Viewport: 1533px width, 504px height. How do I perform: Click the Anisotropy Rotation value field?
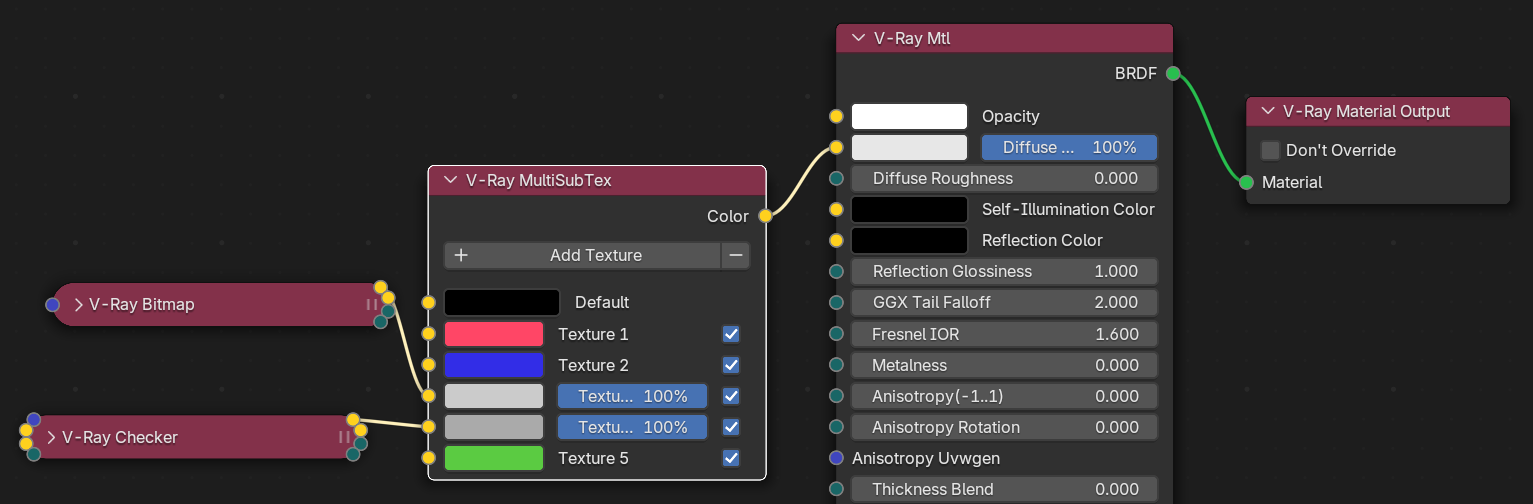point(1004,427)
